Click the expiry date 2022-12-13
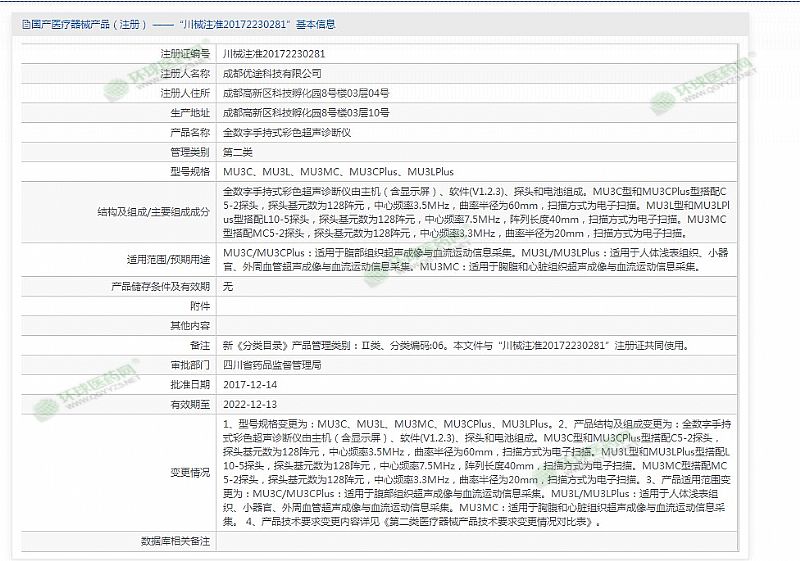This screenshot has height=561, width=800. [250, 405]
